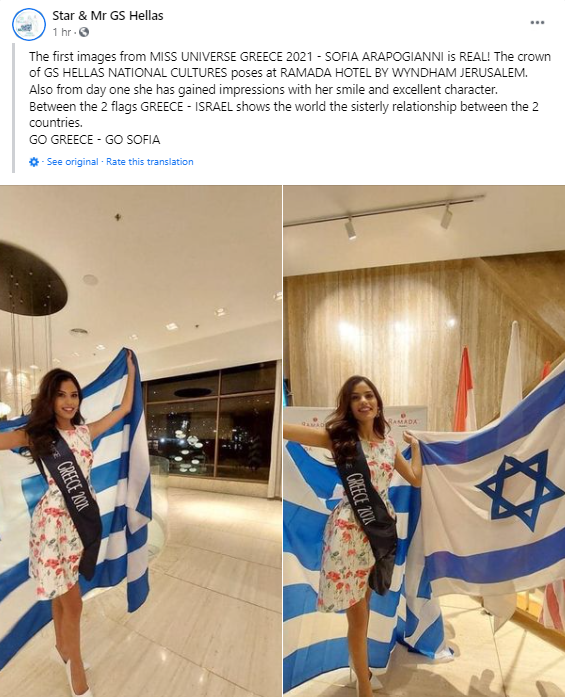The image size is (565, 697).
Task: Open the left photo with the Greek flag
Action: pos(140,441)
